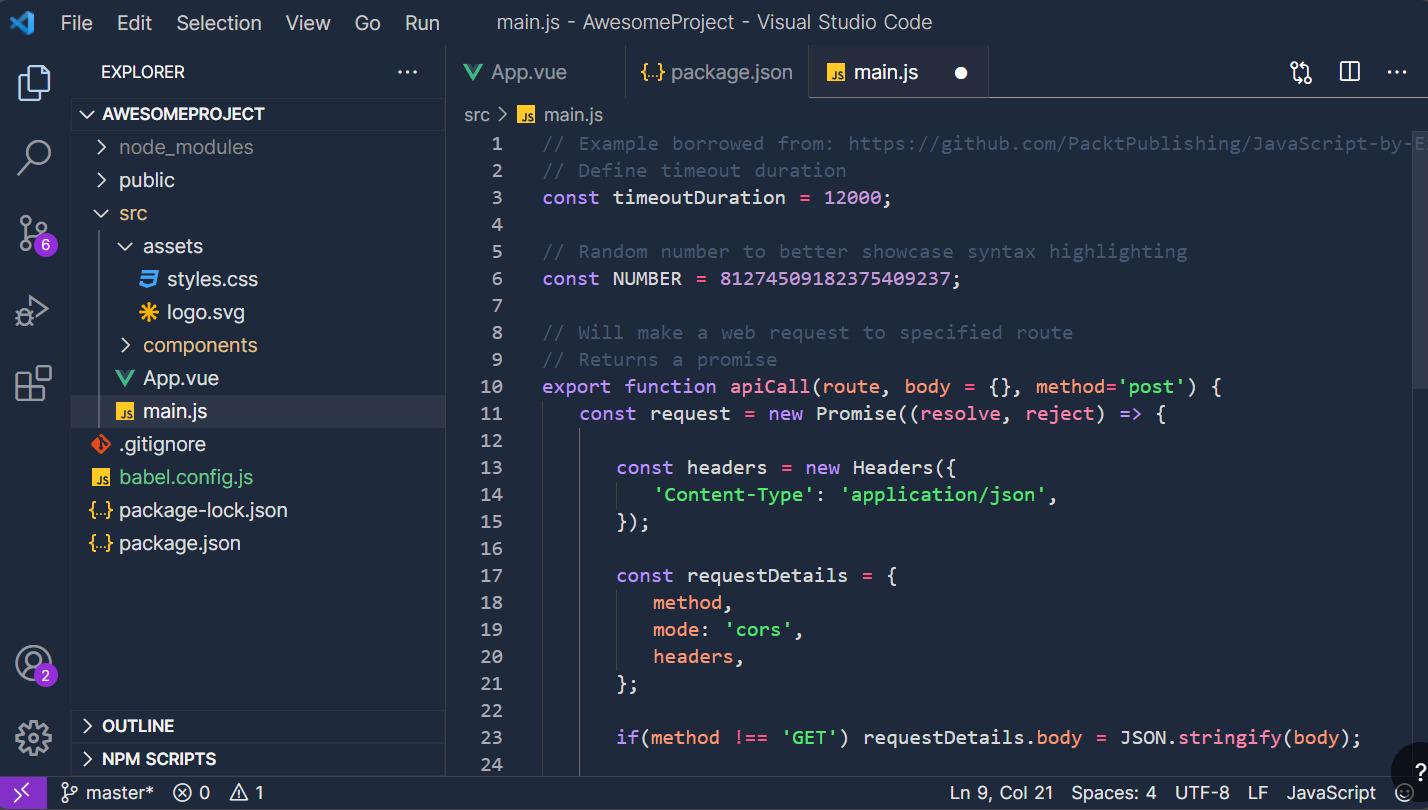The width and height of the screenshot is (1428, 810).
Task: Open styles.css in the explorer
Action: [258, 279]
